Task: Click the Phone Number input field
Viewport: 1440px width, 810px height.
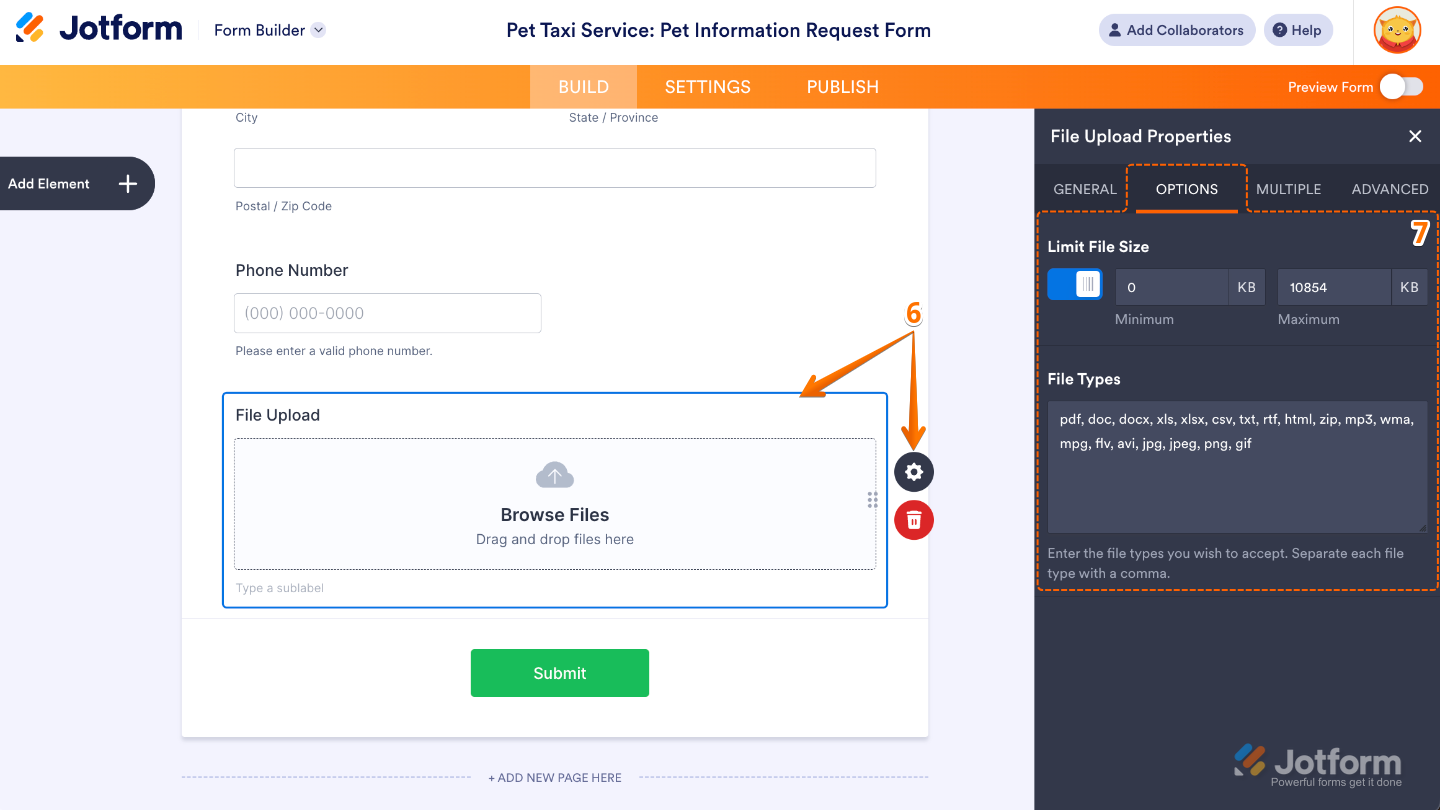Action: click(387, 313)
